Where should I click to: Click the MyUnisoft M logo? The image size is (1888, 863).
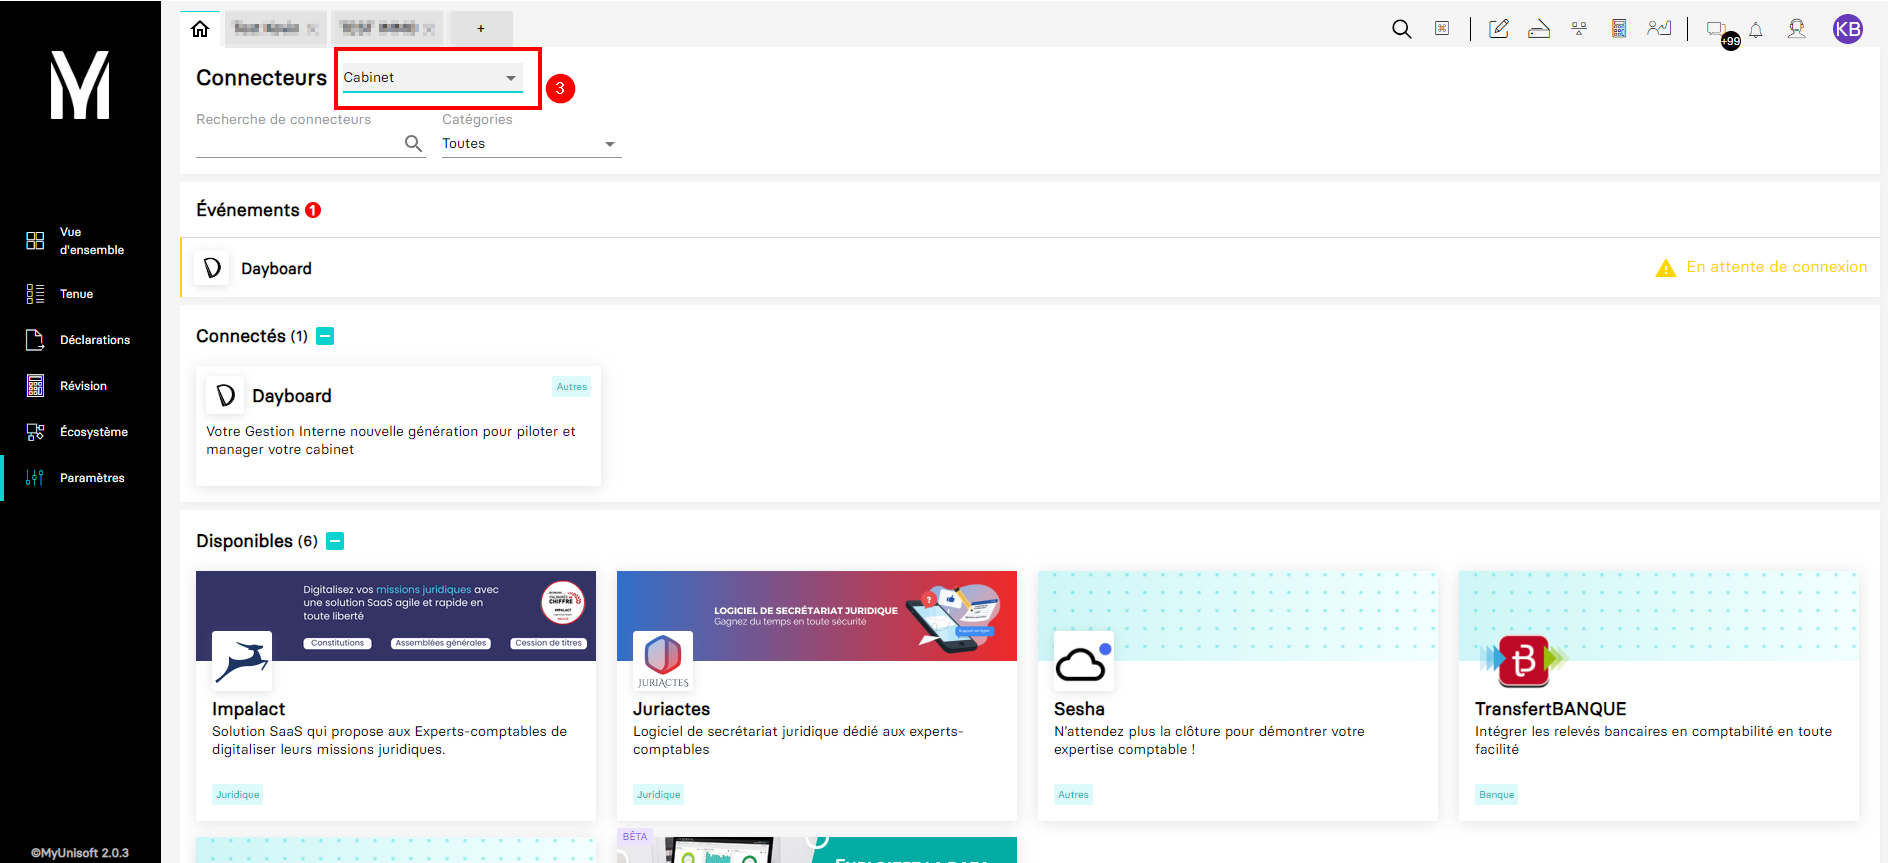point(80,86)
